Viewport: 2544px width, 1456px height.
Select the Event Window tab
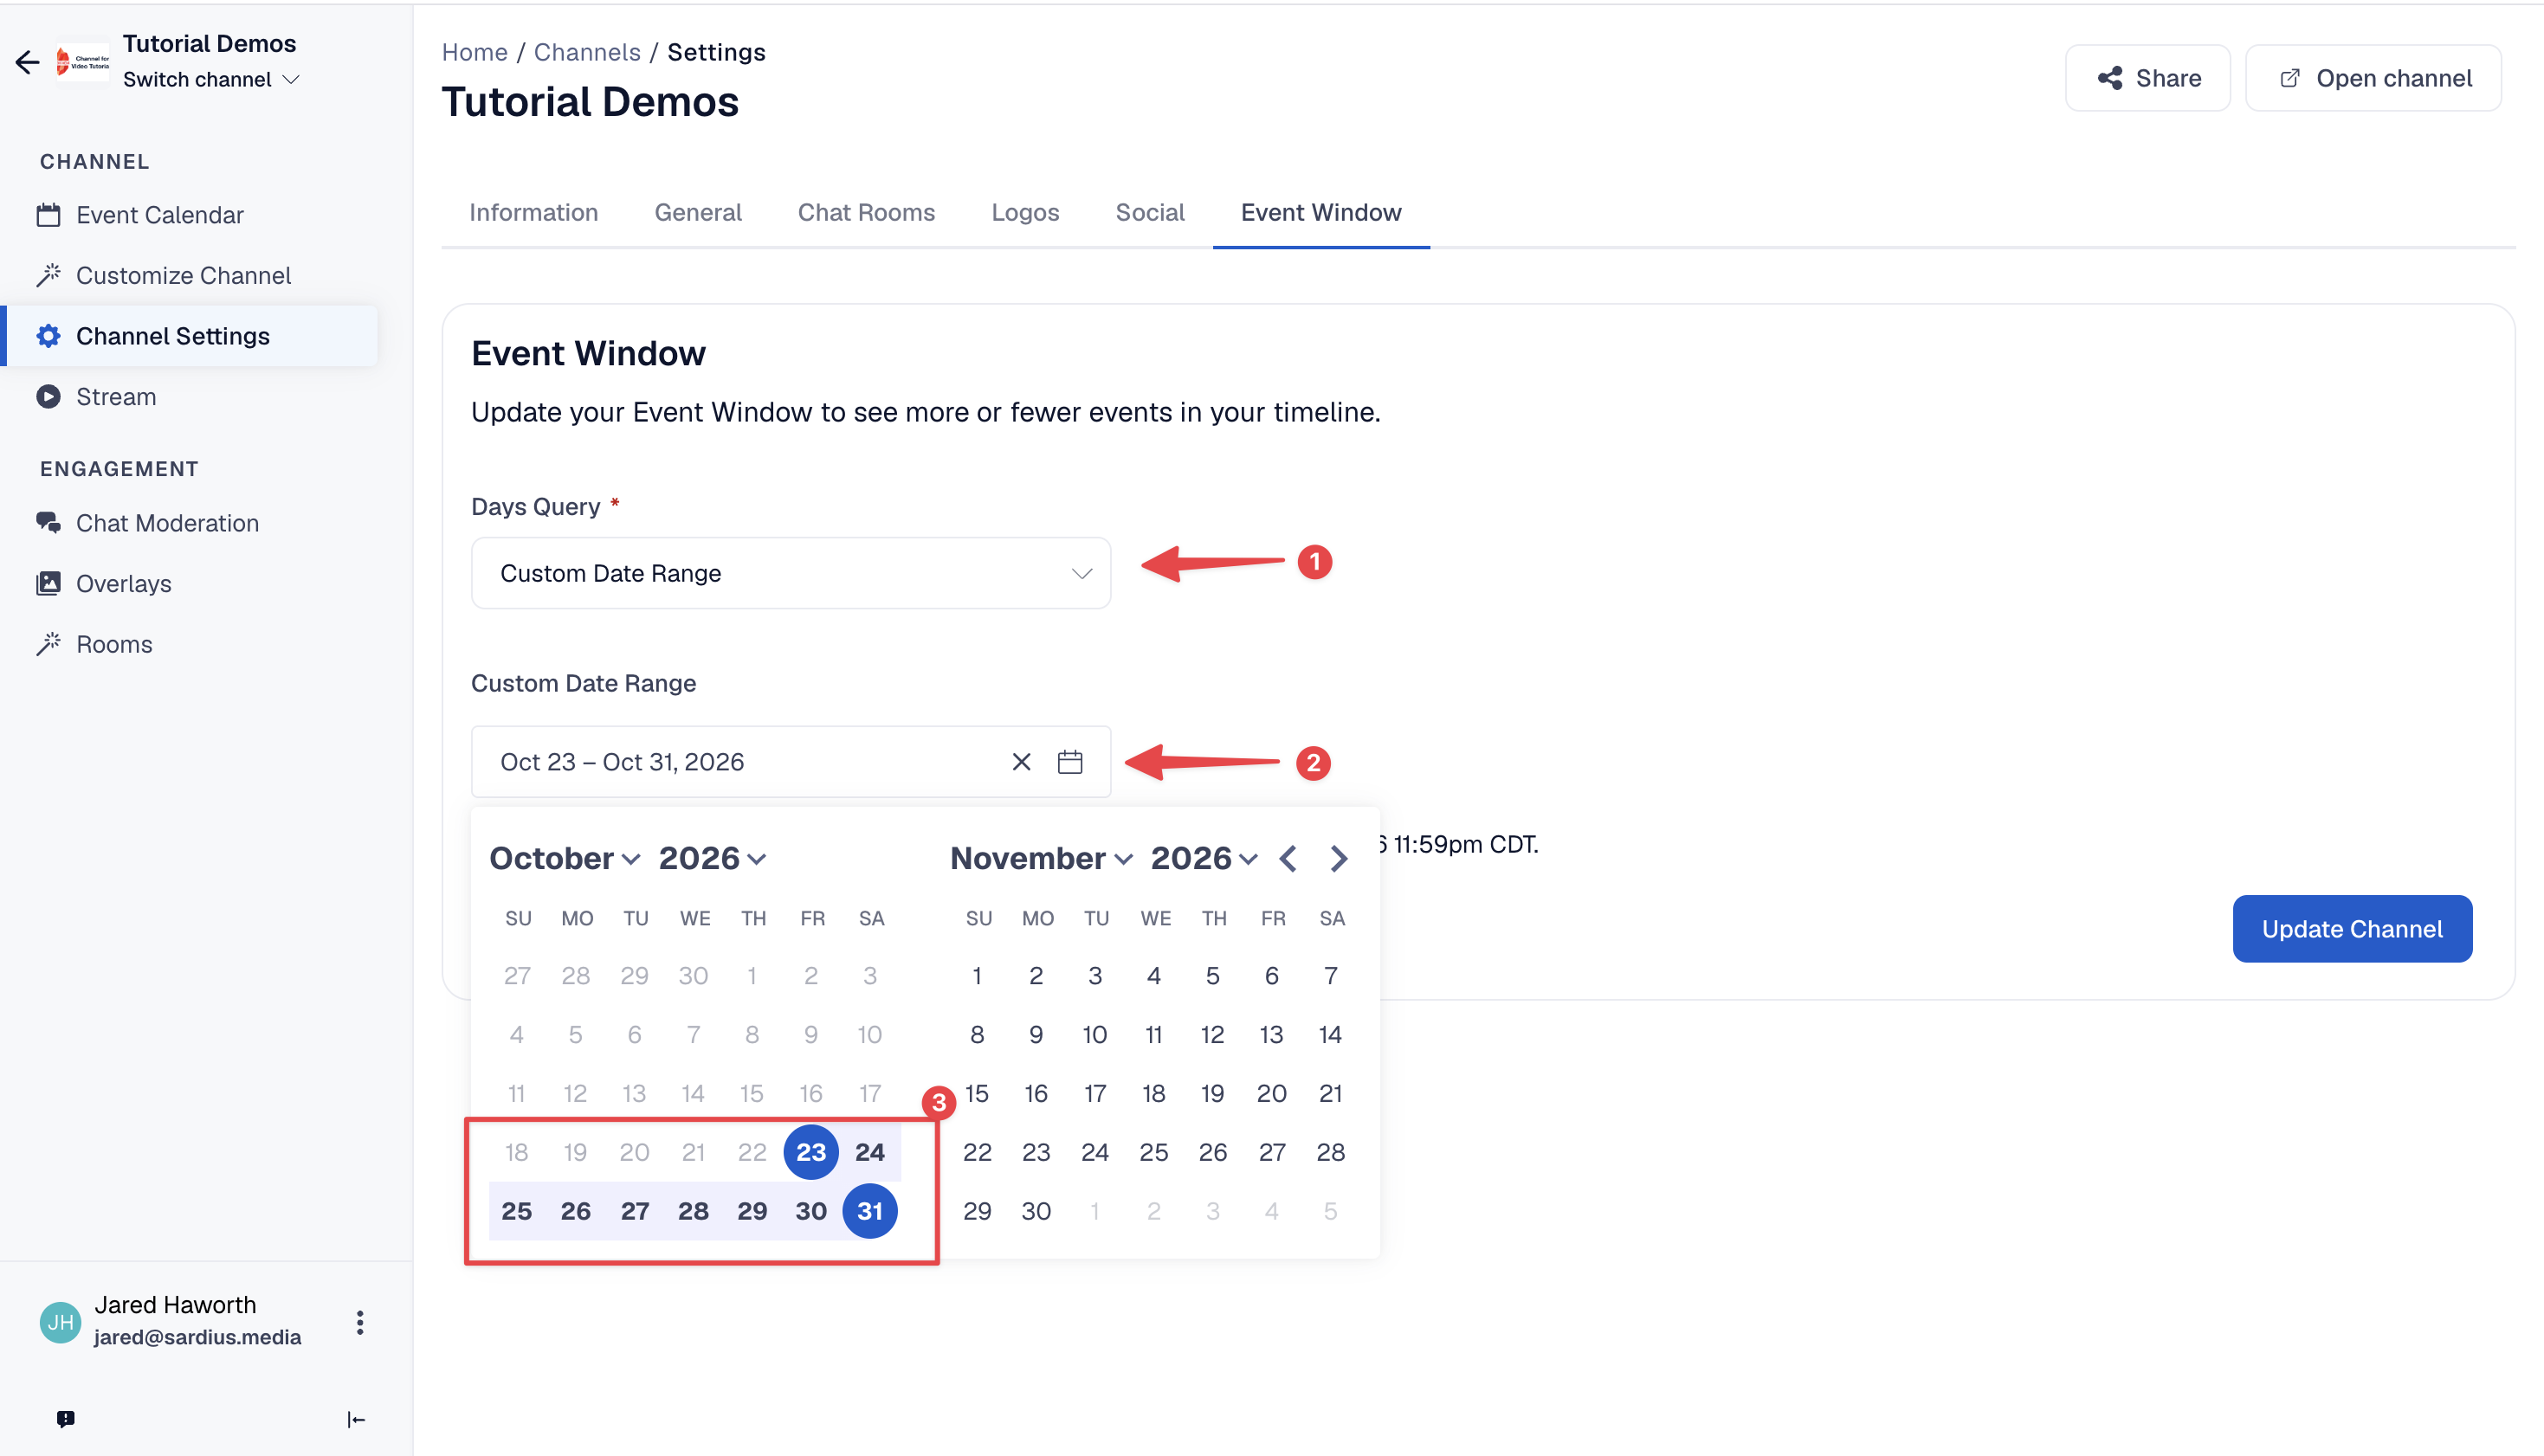pos(1321,213)
